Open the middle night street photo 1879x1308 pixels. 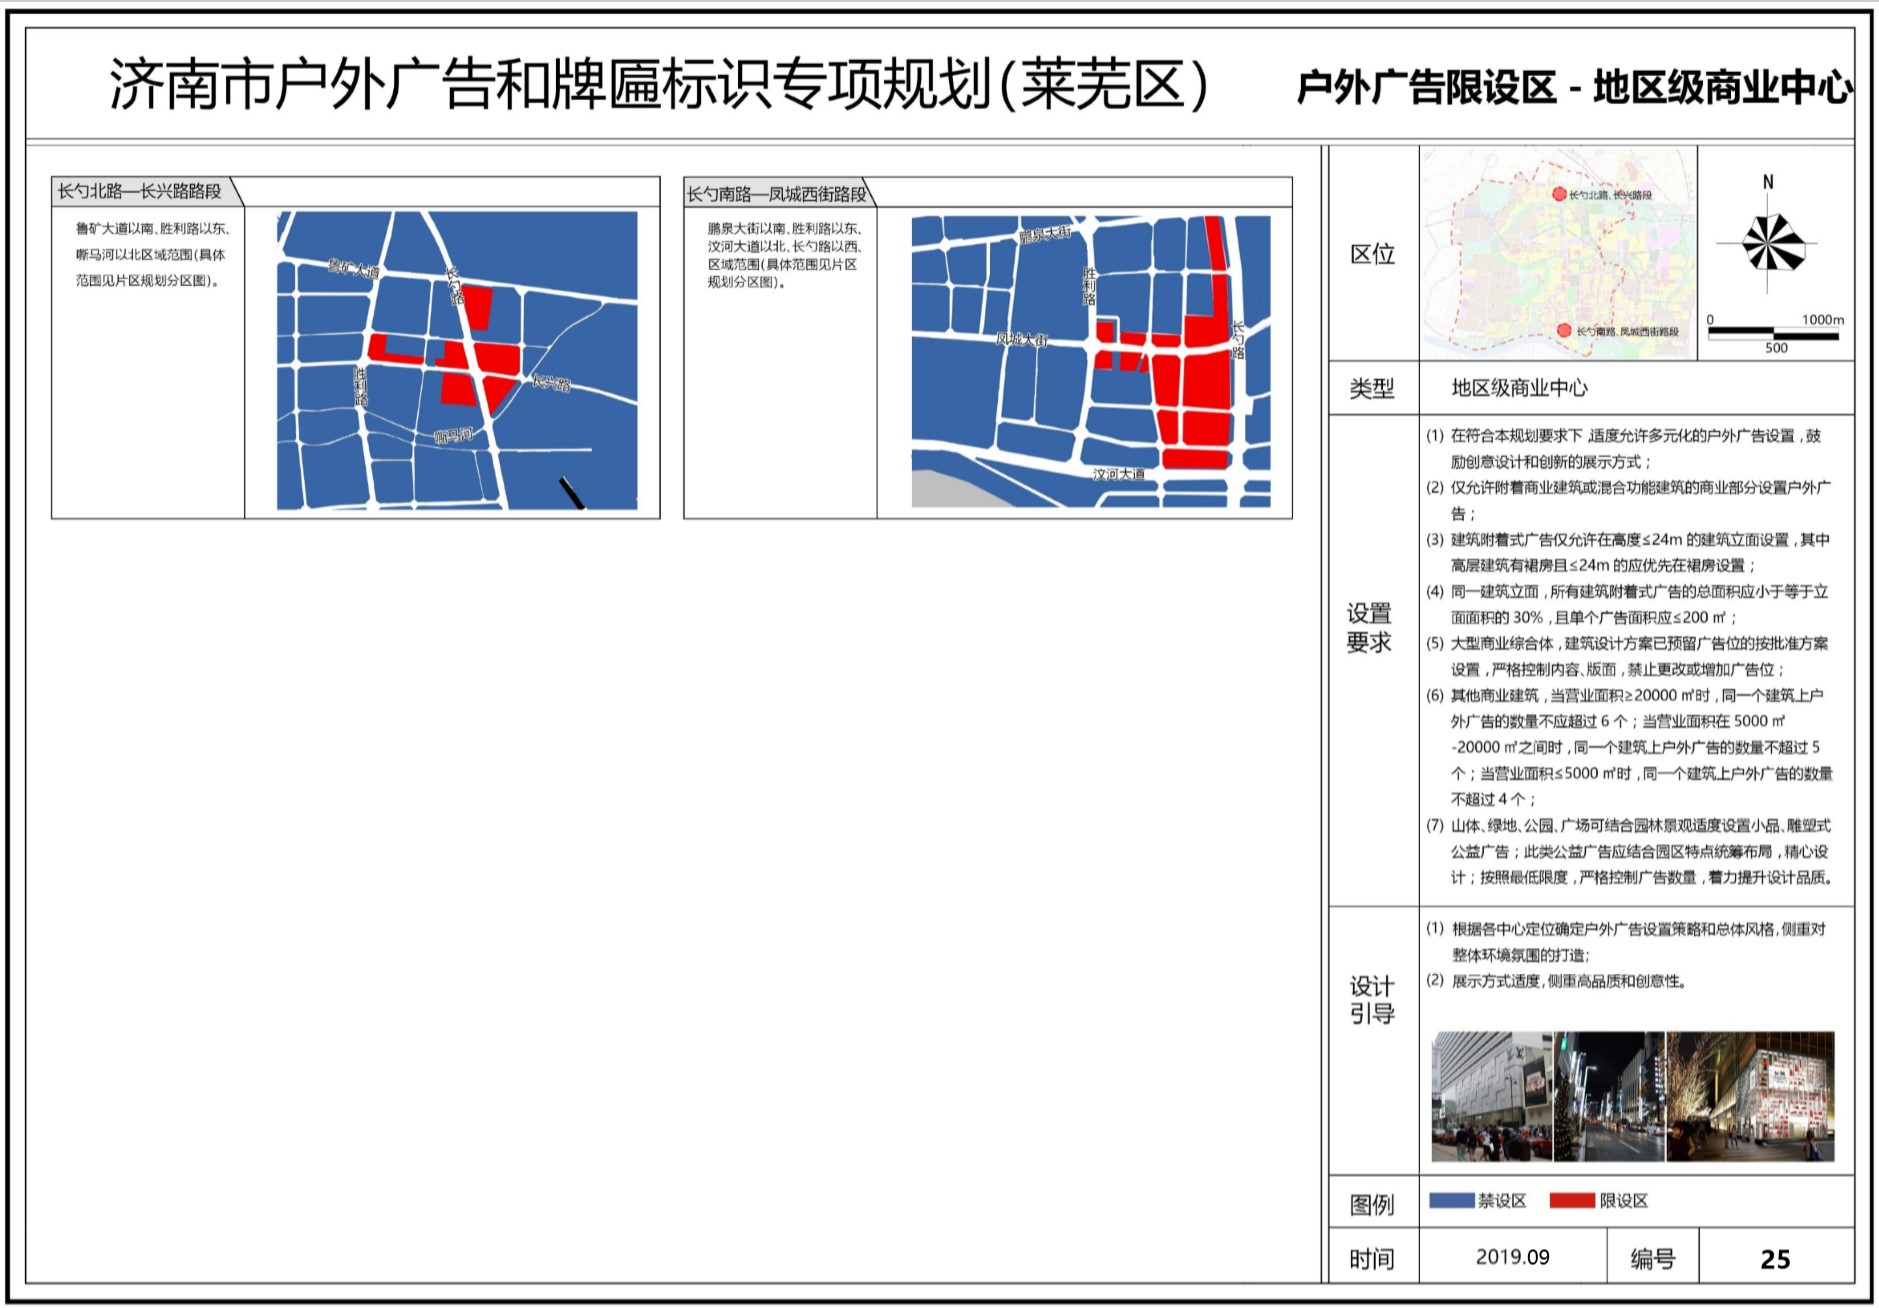click(x=1608, y=1096)
